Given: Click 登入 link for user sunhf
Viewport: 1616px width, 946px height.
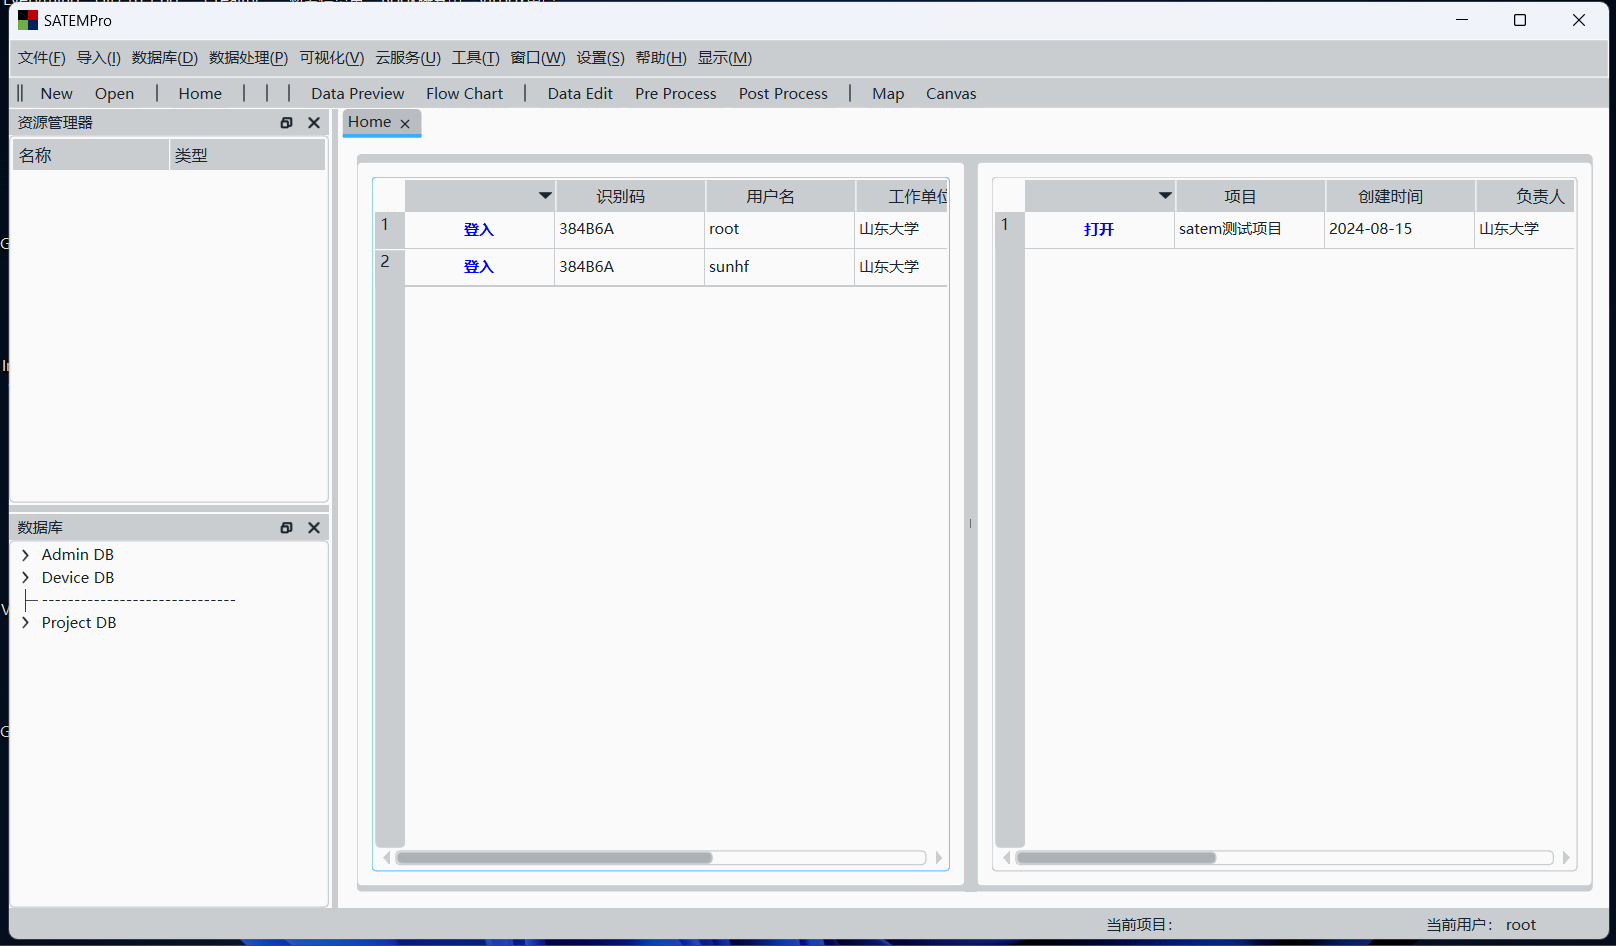Looking at the screenshot, I should click(479, 267).
